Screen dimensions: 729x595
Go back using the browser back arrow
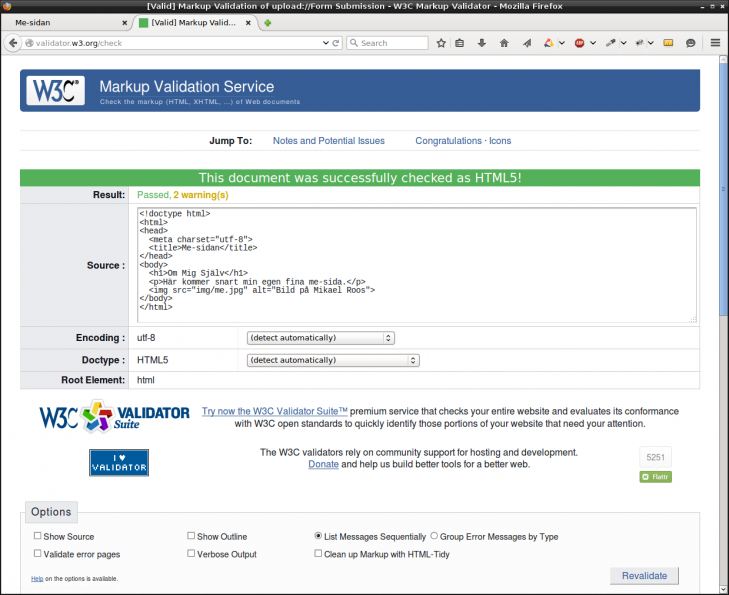pos(13,43)
